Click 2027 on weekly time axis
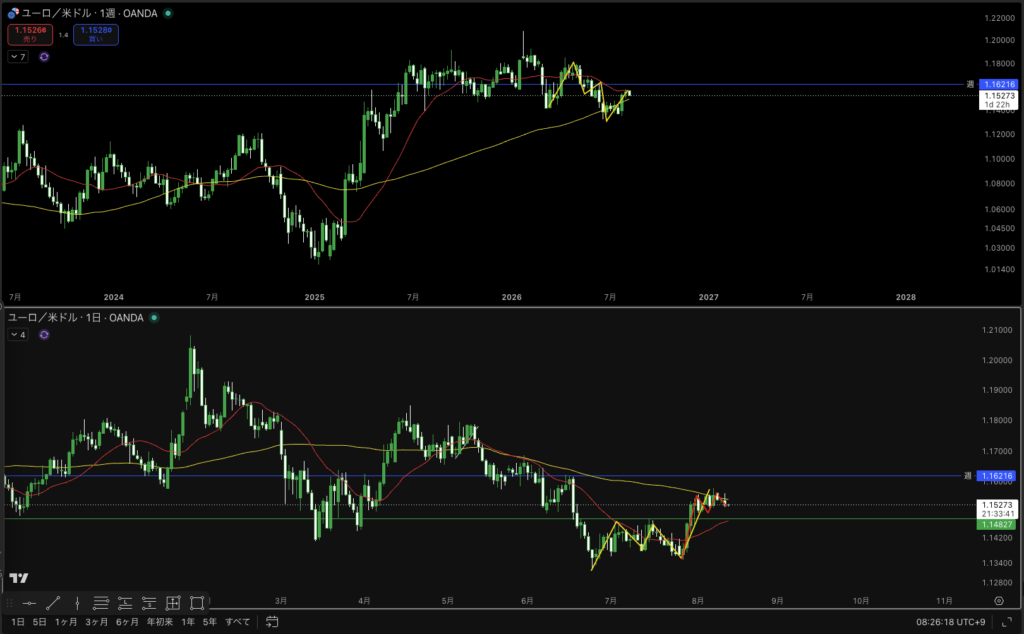This screenshot has height=634, width=1024. pos(709,297)
